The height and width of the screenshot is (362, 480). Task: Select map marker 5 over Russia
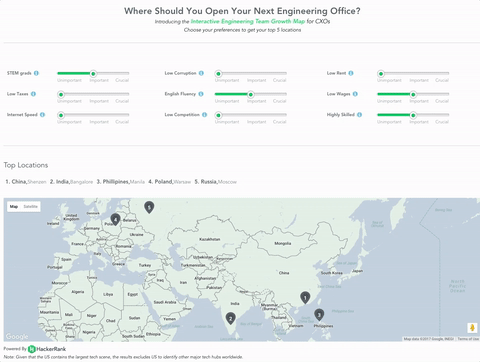149,207
